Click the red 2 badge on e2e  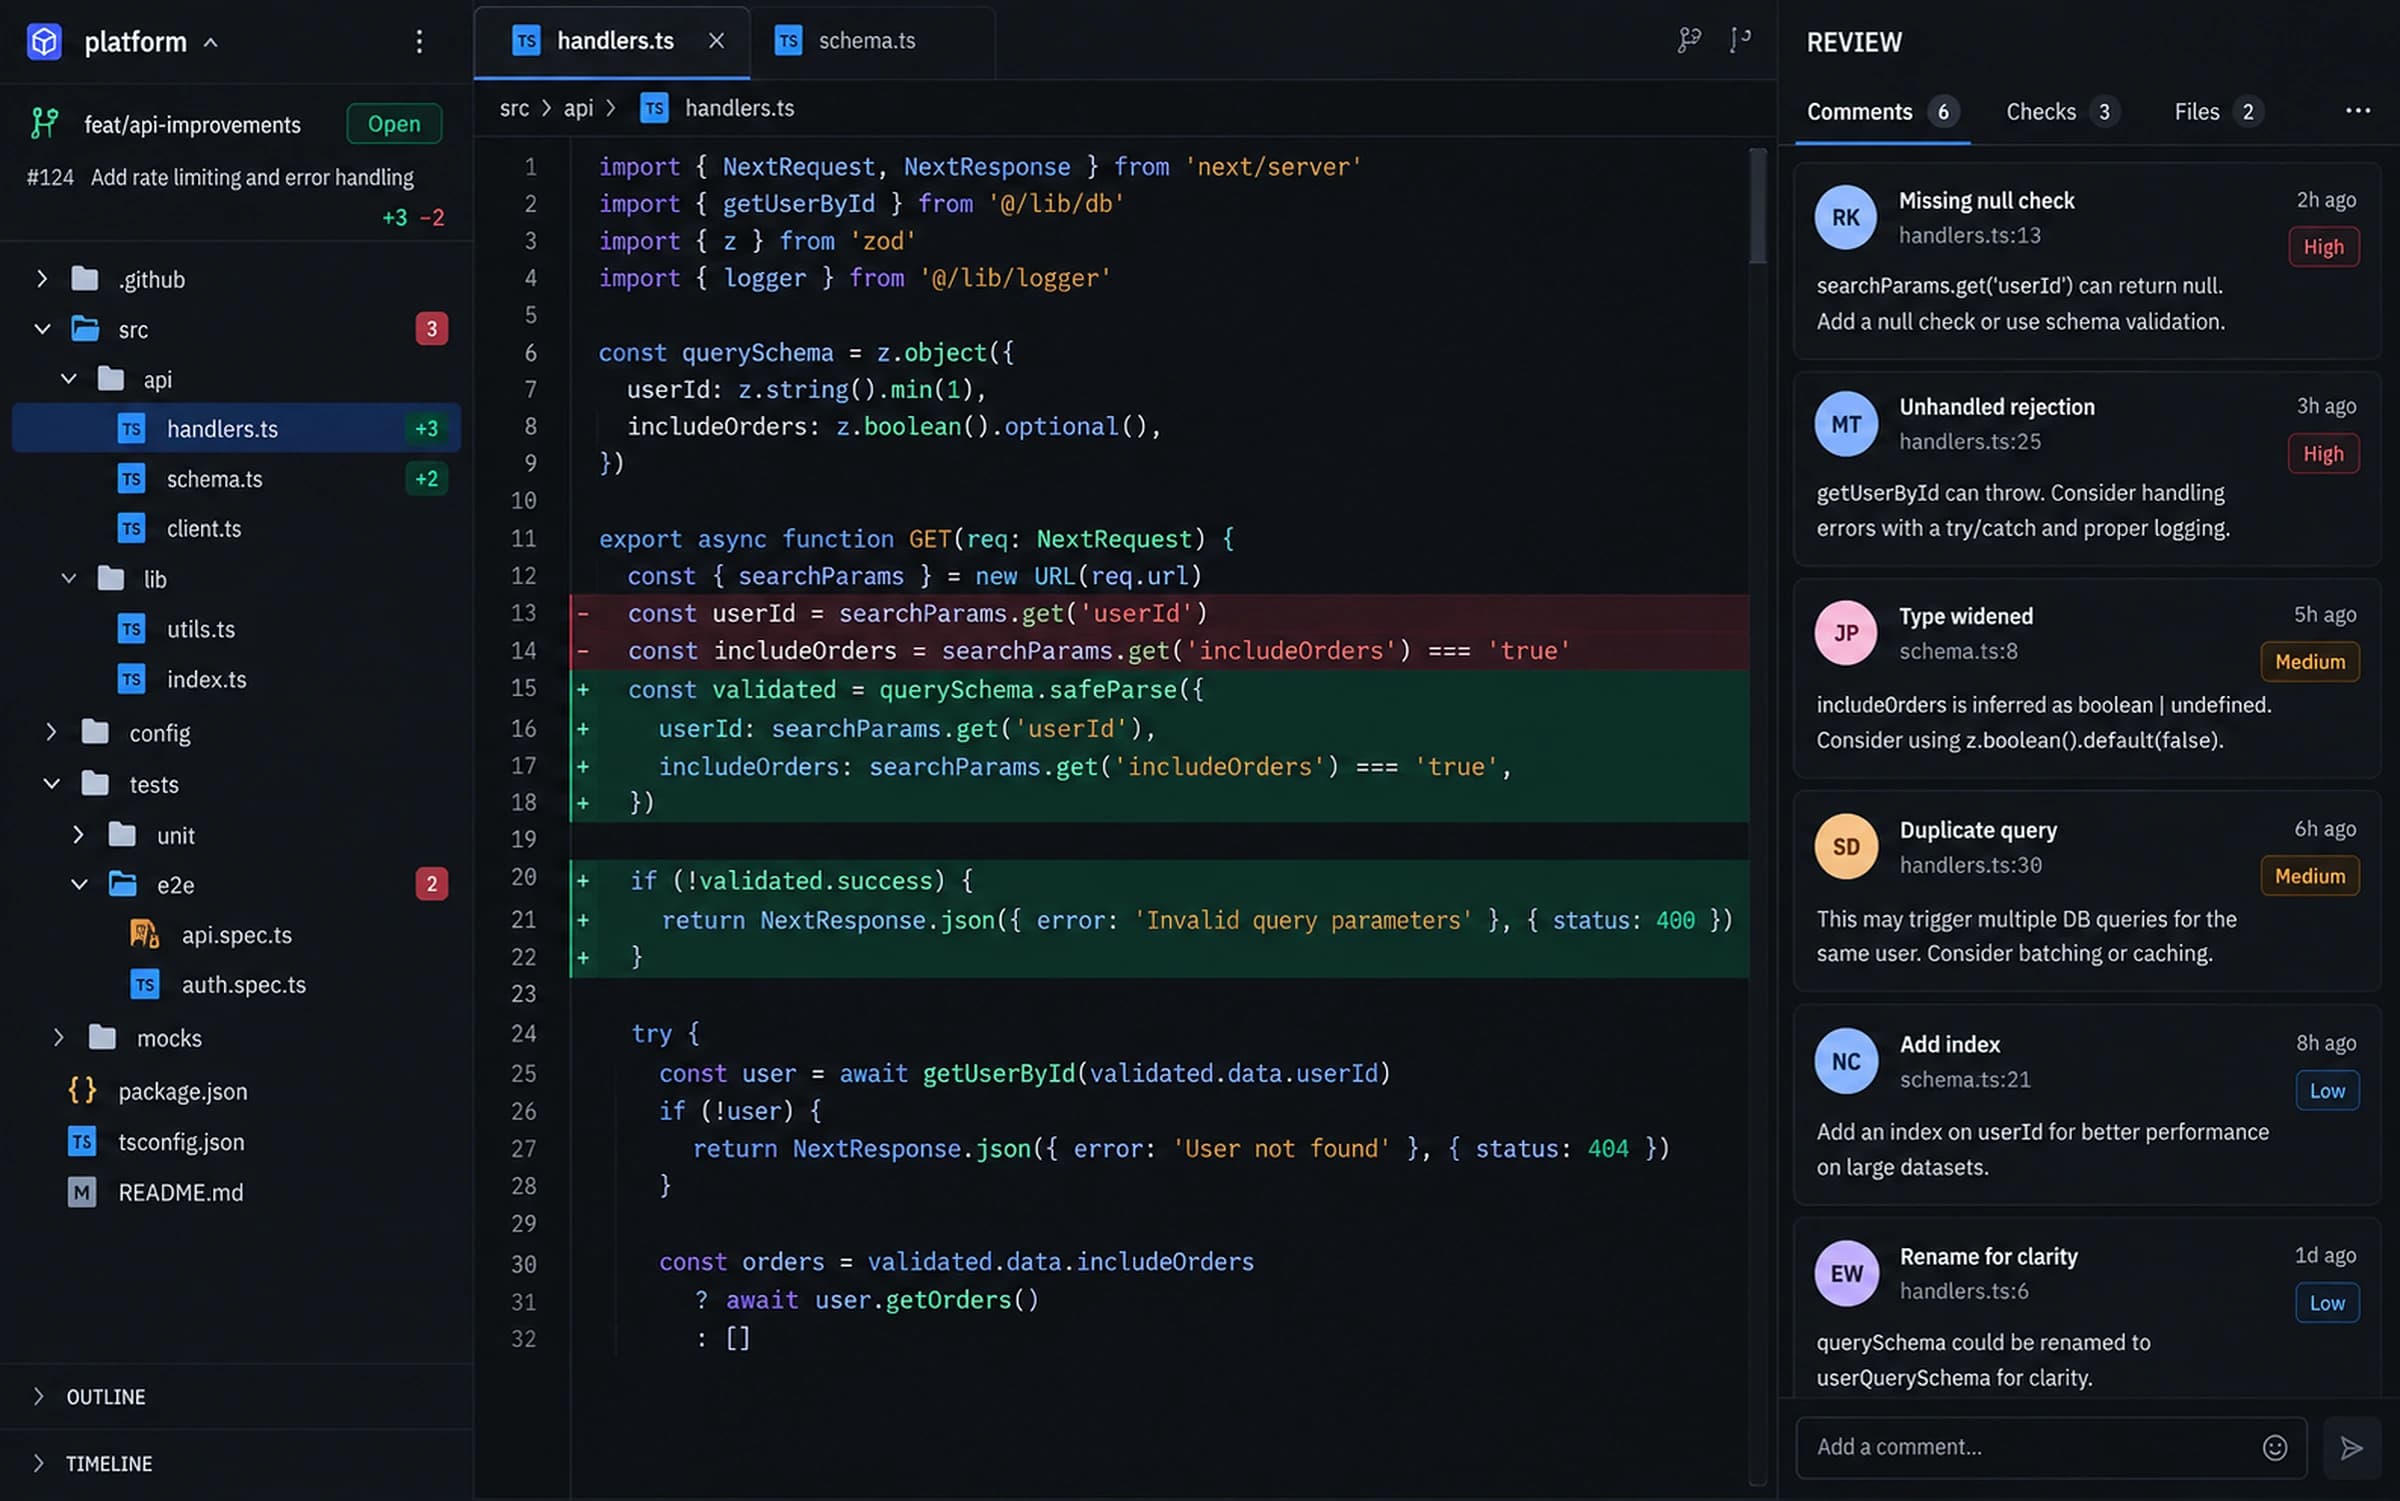click(431, 884)
